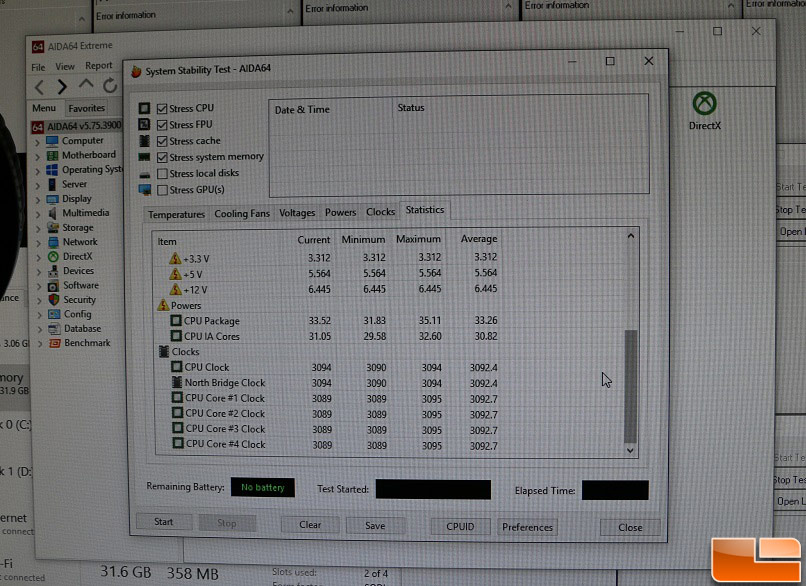Expand the Display node in AIDA64 tree
The width and height of the screenshot is (806, 586).
[x=38, y=199]
